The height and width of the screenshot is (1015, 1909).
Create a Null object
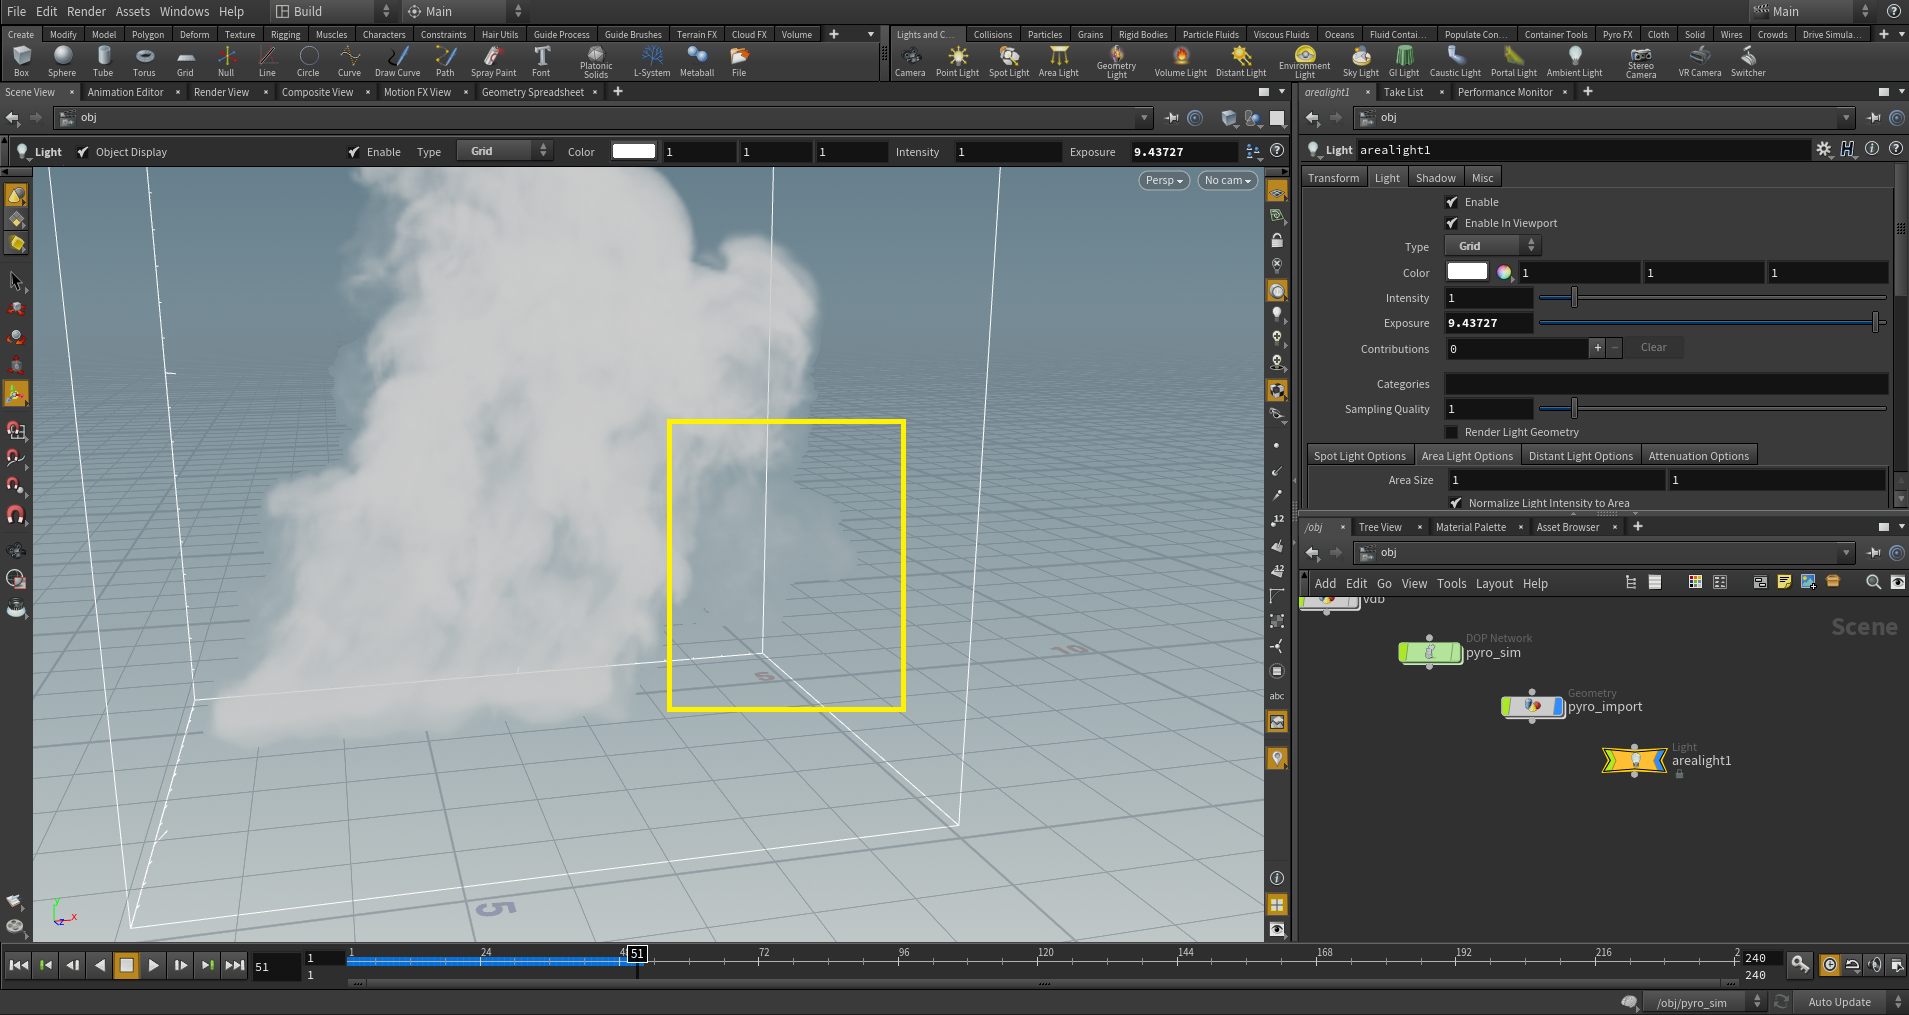(x=226, y=61)
